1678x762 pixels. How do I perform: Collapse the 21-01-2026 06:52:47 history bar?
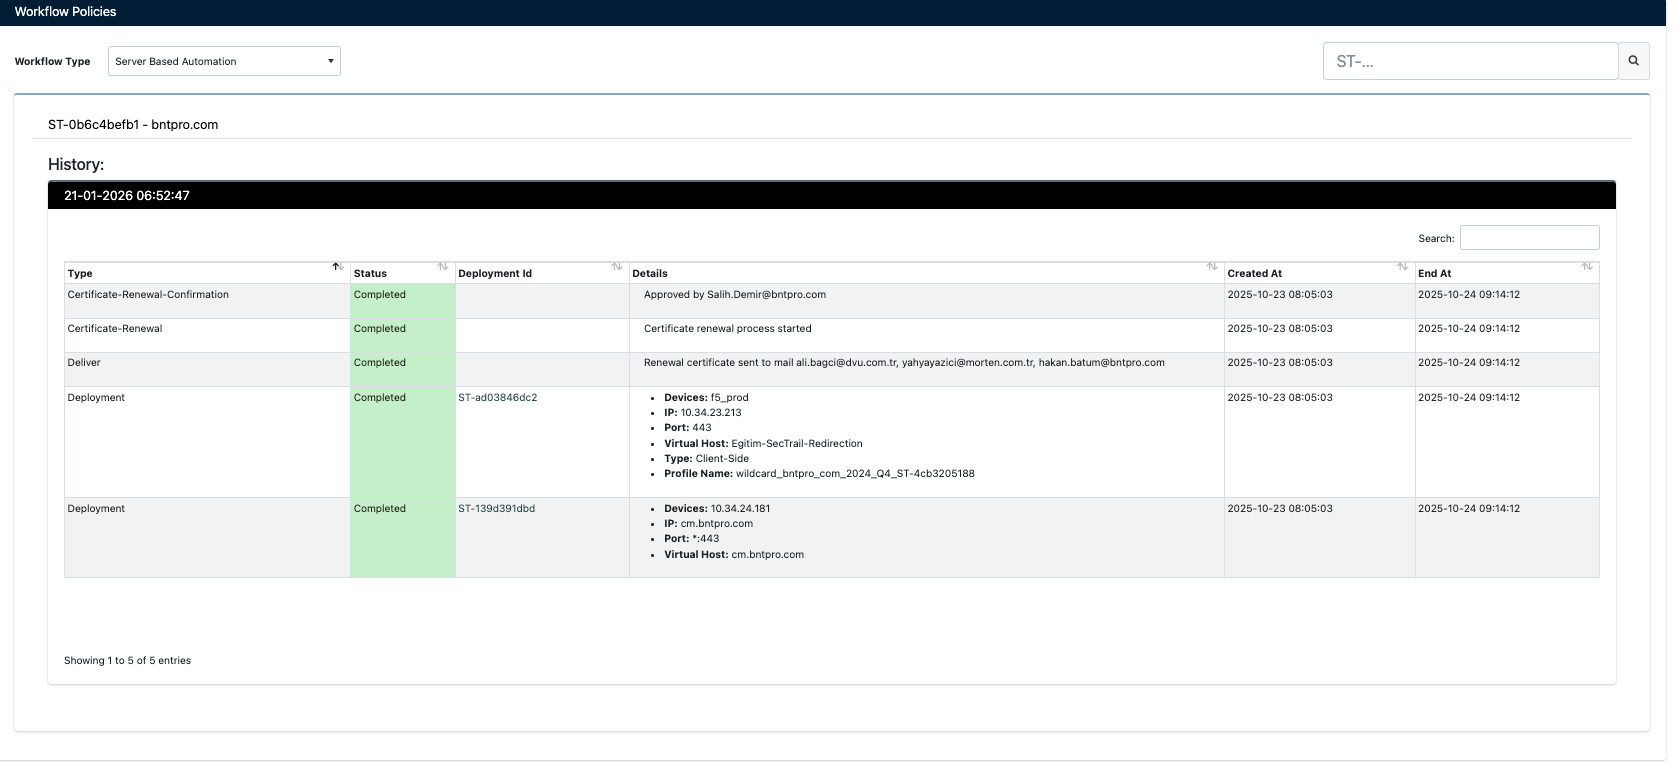point(831,195)
